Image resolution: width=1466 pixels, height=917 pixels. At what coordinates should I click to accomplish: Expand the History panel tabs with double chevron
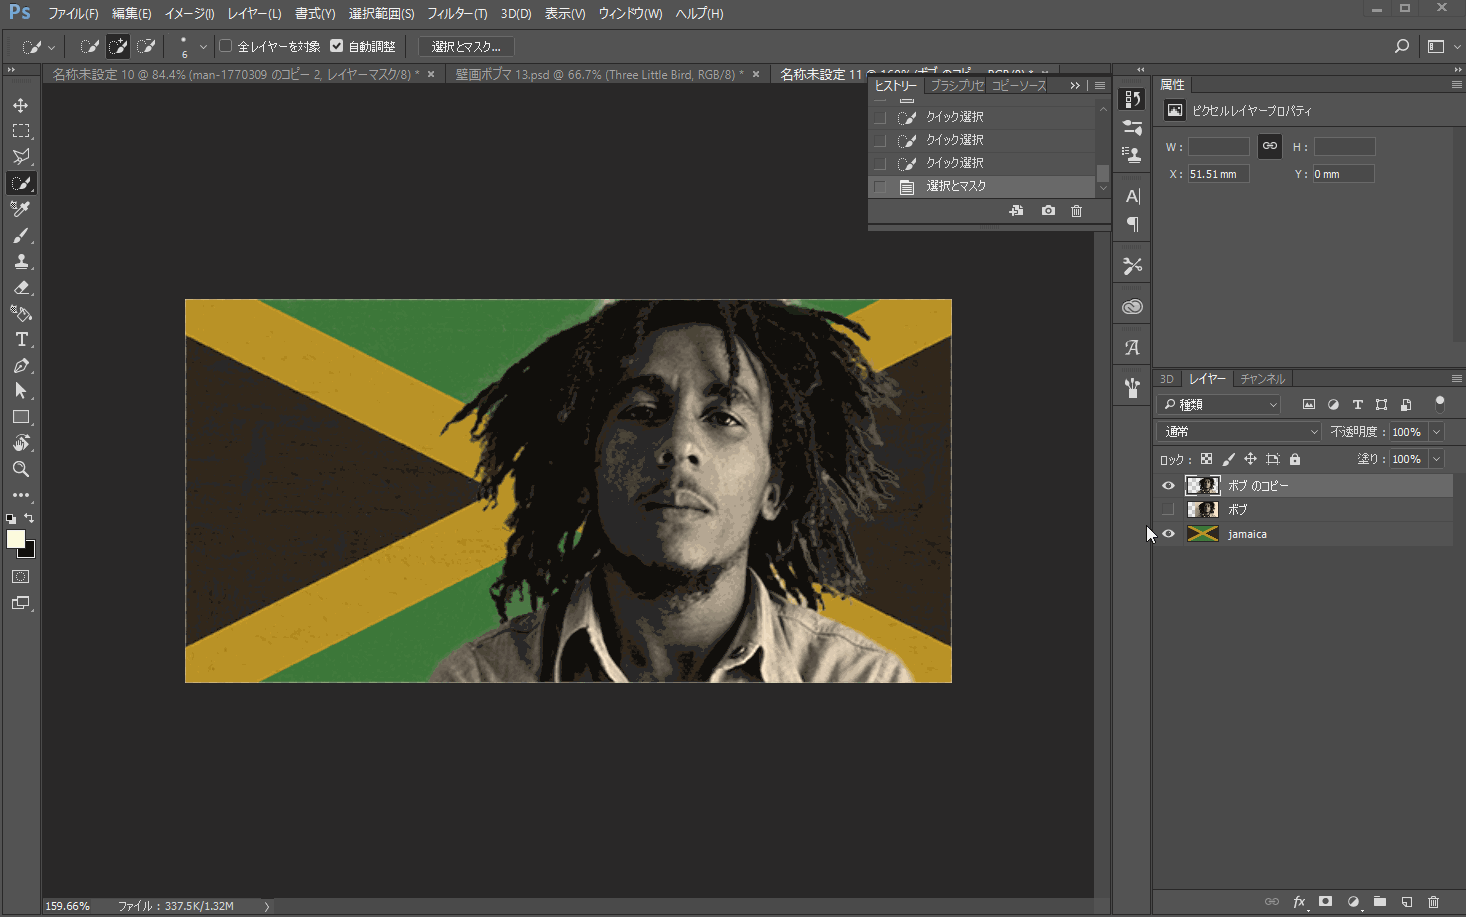coord(1075,86)
